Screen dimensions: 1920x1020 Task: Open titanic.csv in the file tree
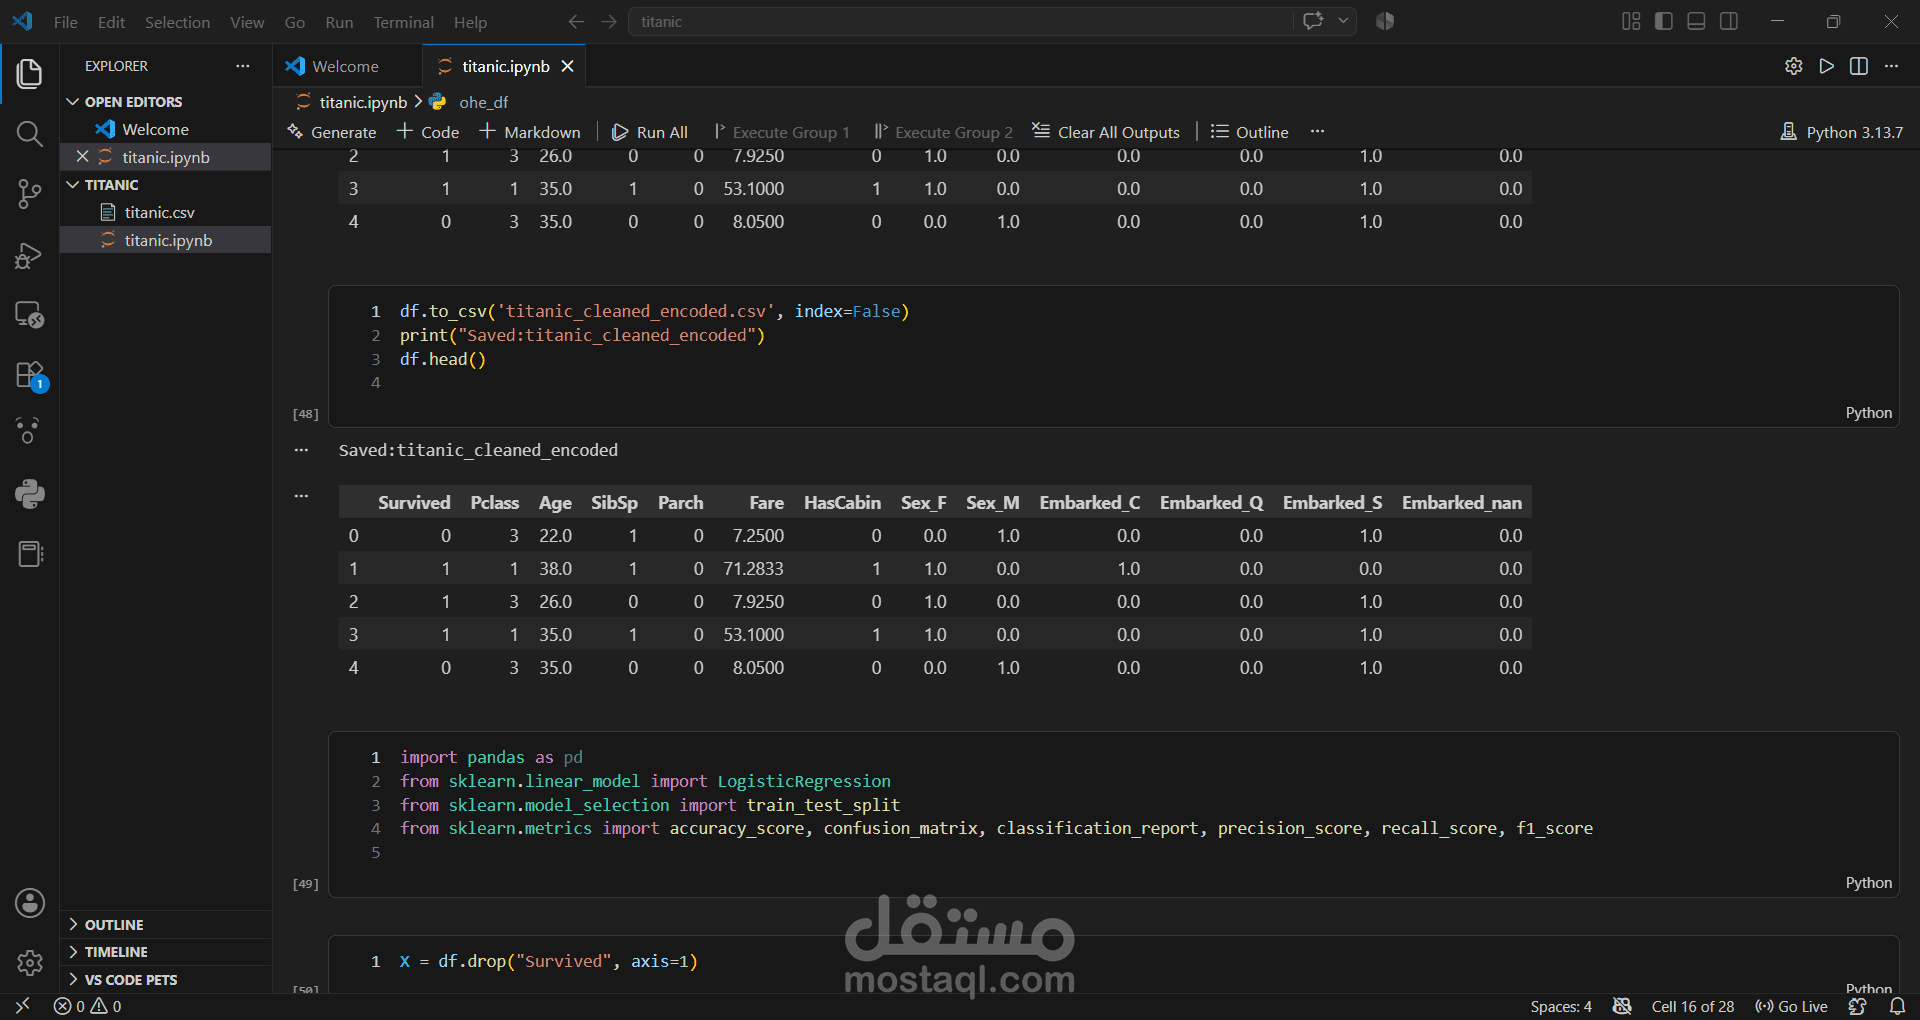tap(160, 212)
